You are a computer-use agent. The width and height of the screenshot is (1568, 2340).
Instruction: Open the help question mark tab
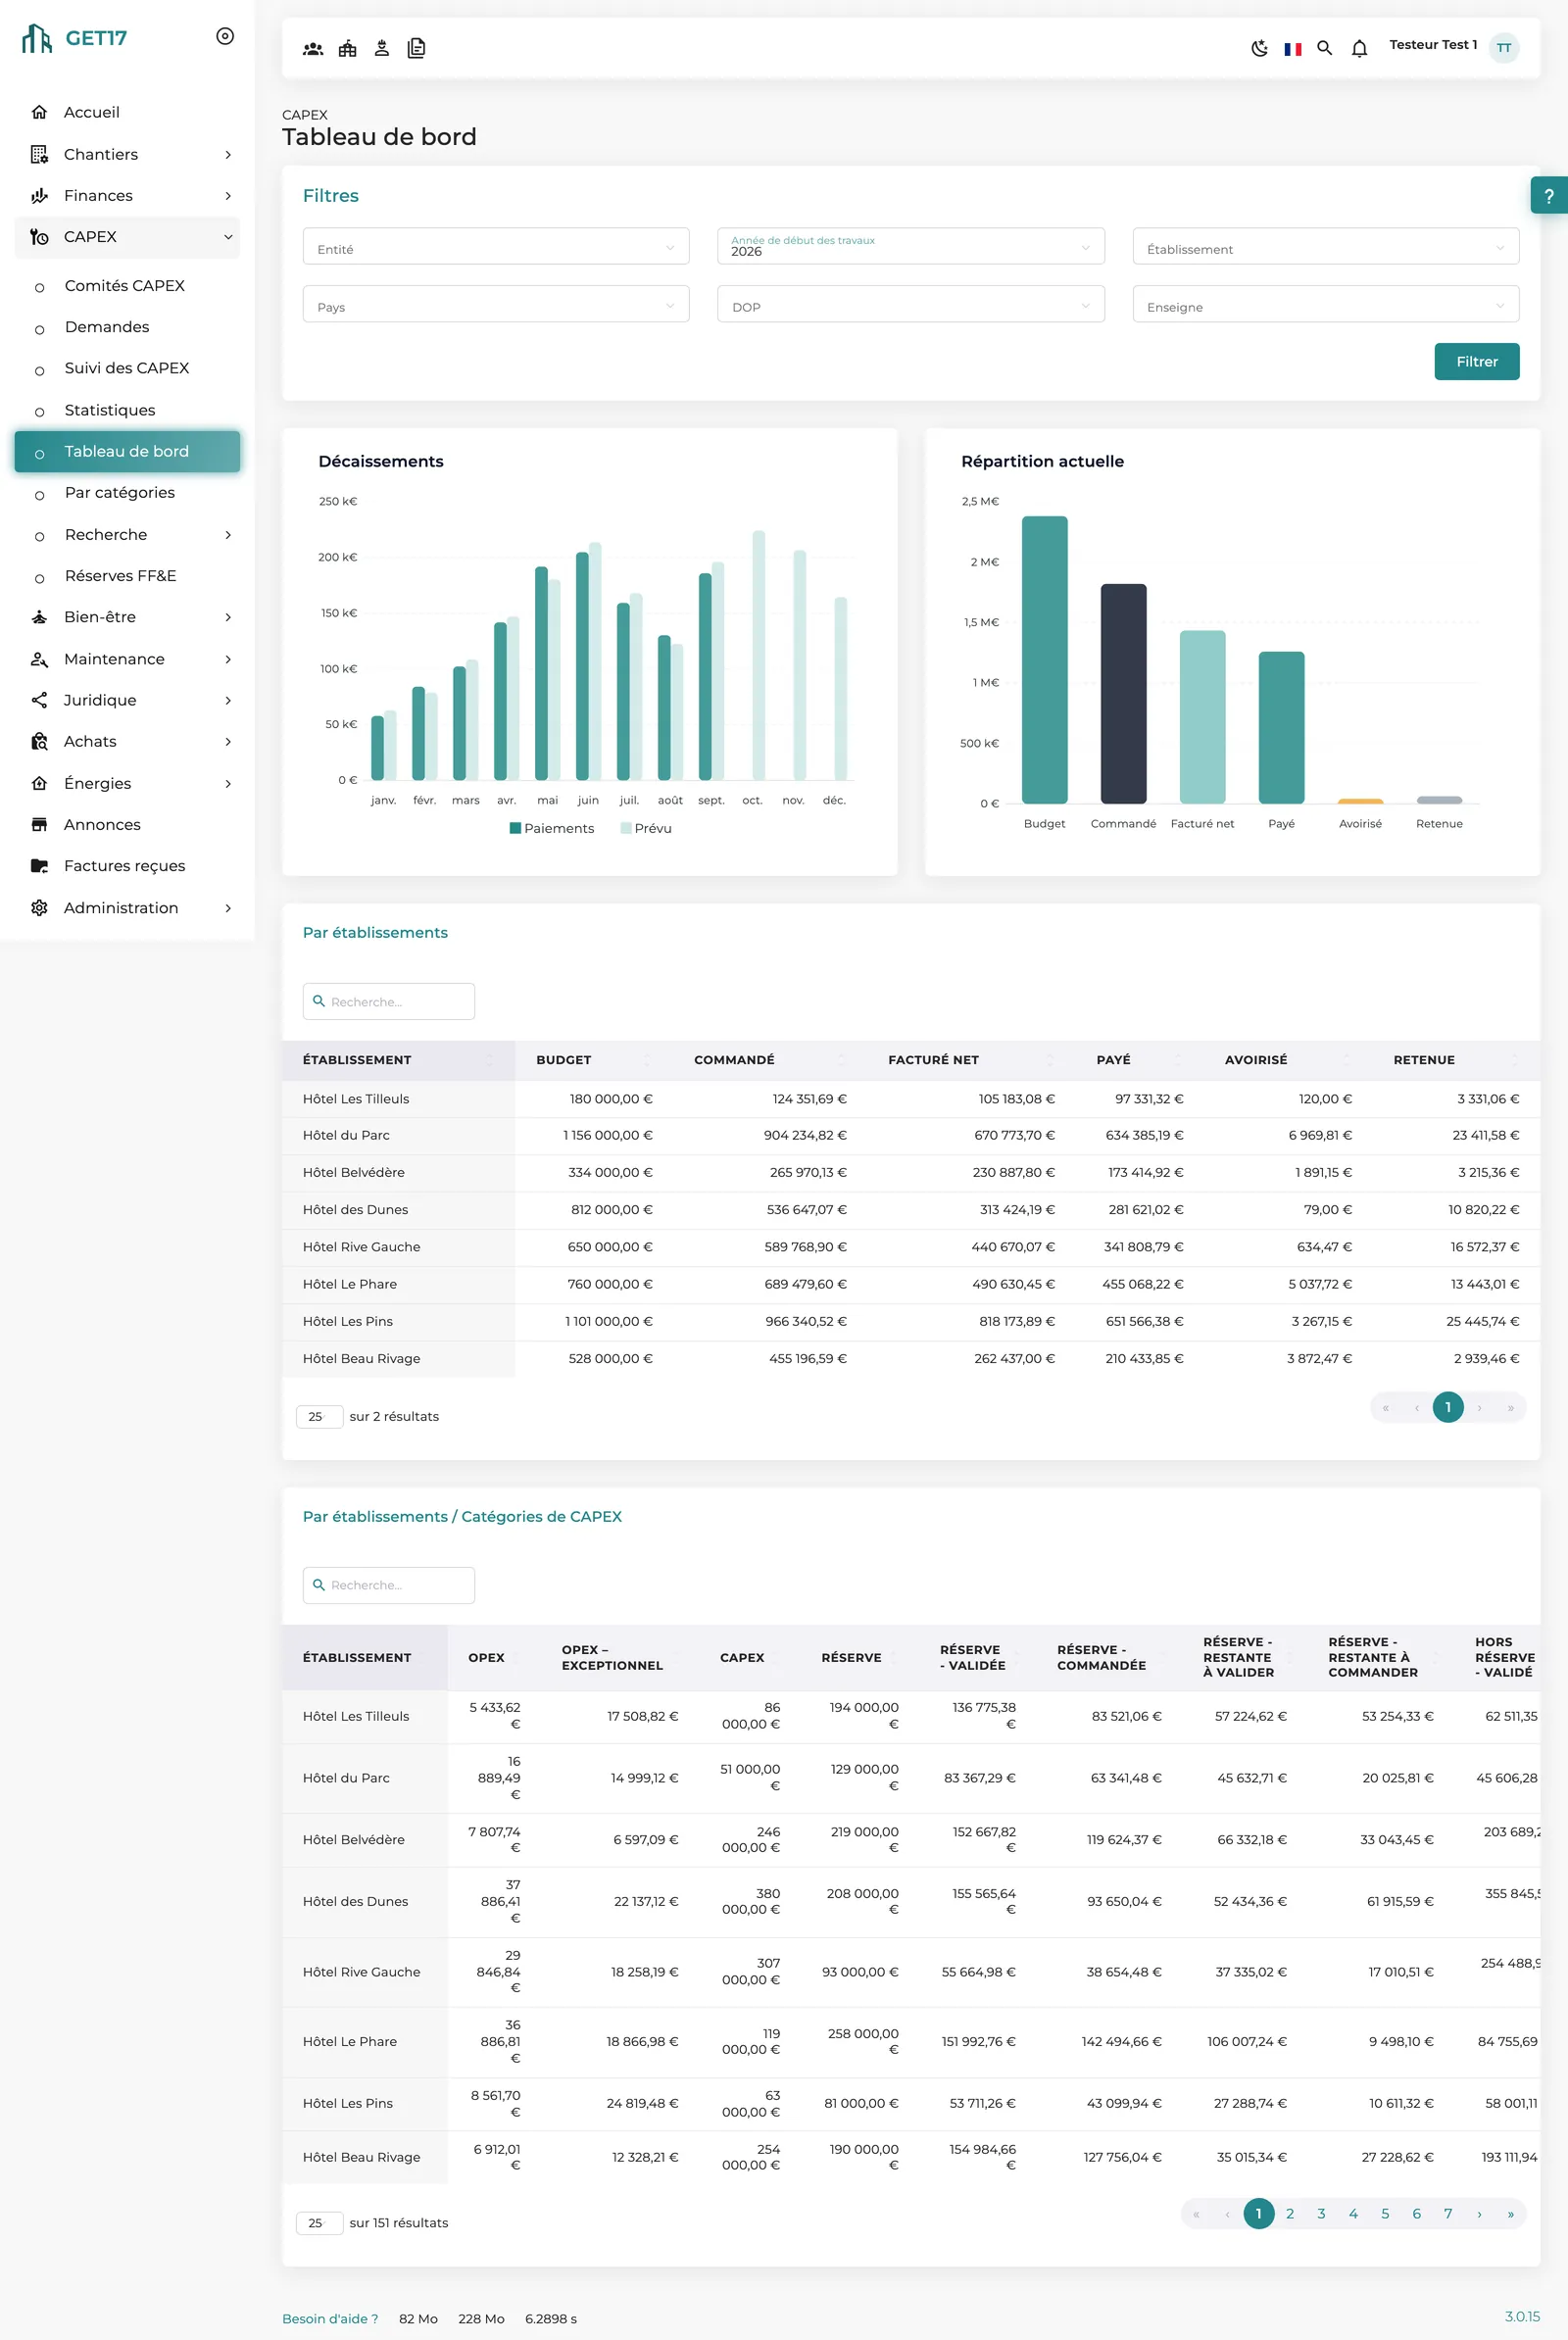[x=1549, y=196]
